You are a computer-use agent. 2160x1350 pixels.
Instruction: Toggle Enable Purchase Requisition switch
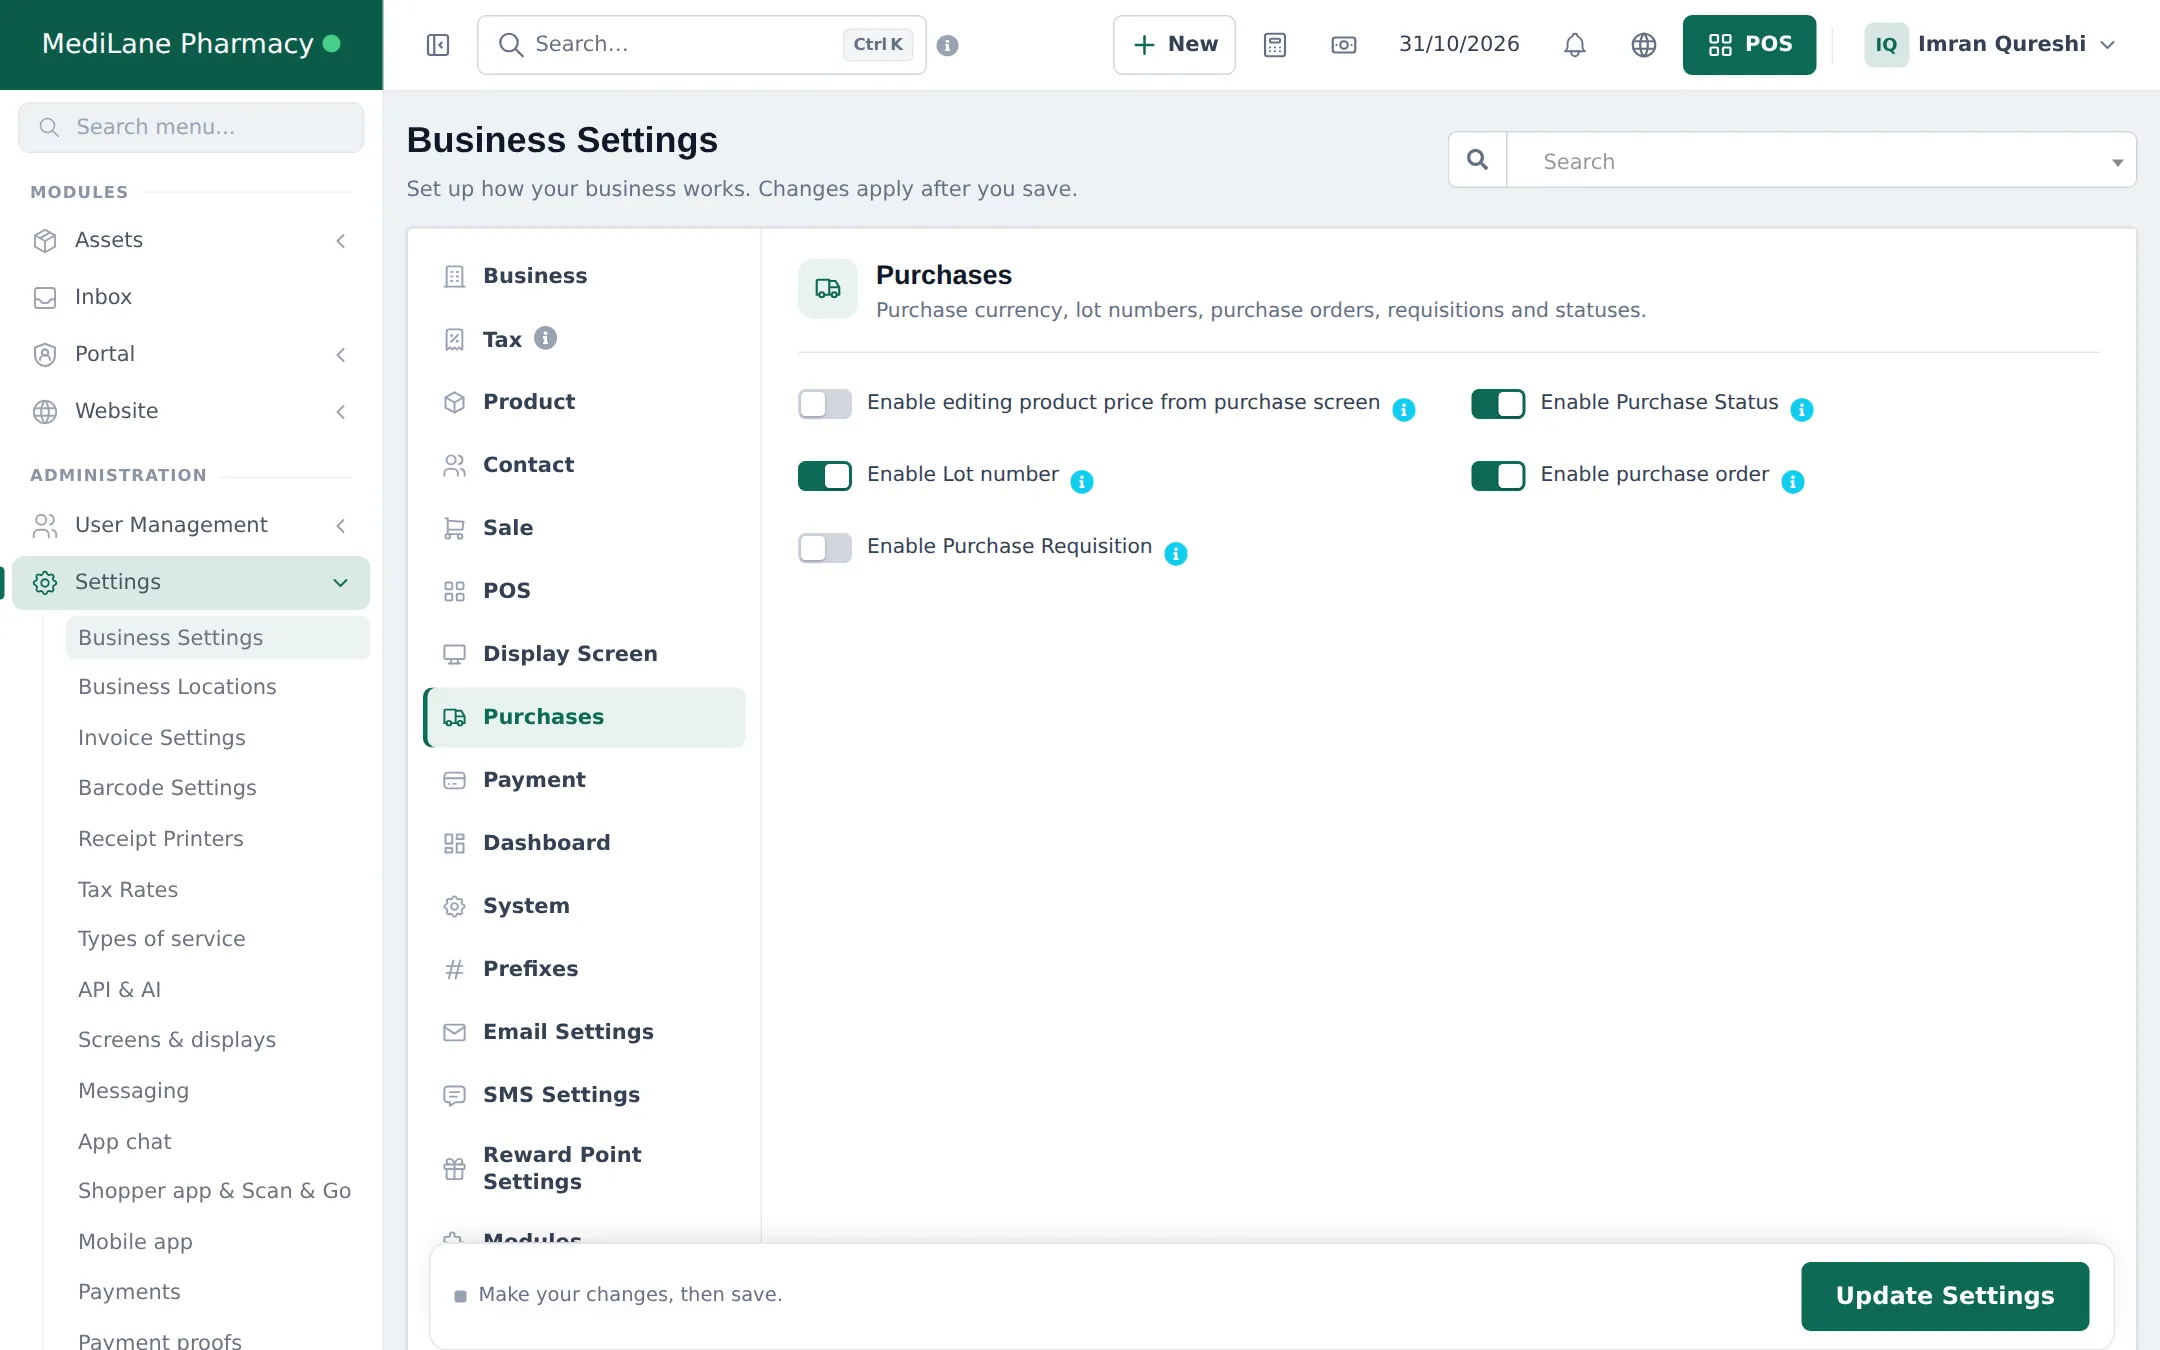[x=825, y=548]
